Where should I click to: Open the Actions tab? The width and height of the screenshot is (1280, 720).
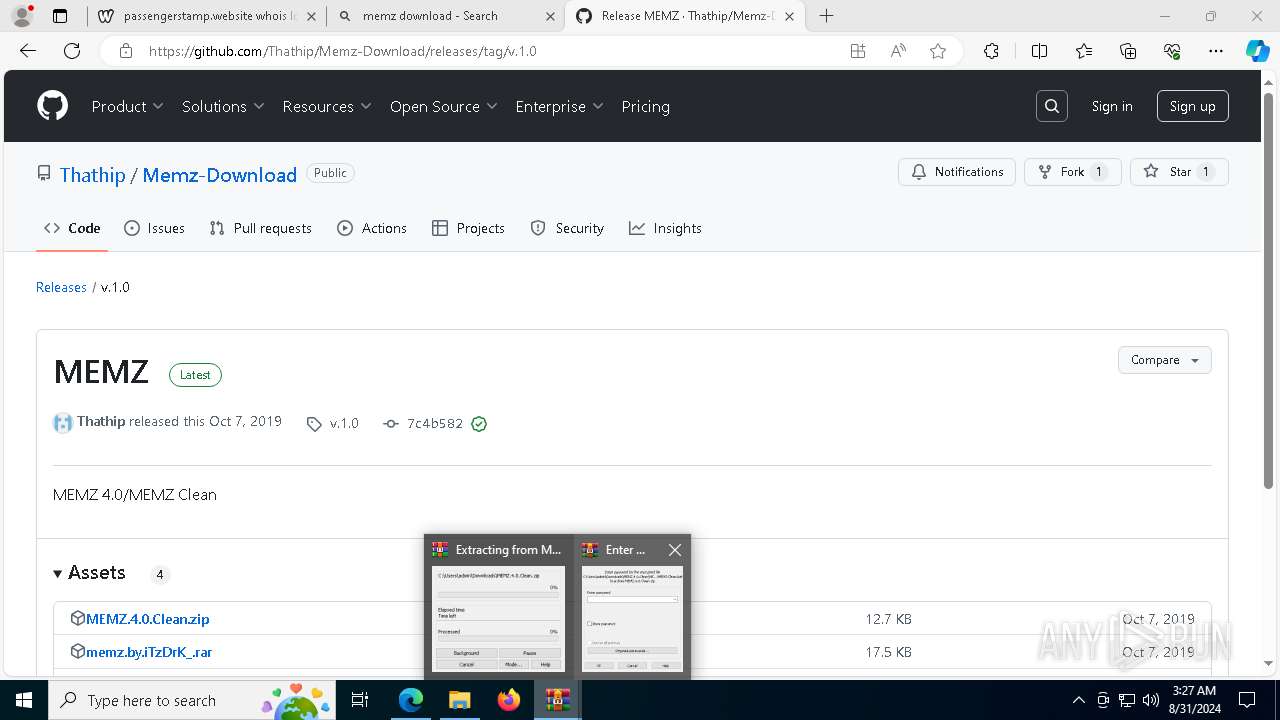(372, 228)
